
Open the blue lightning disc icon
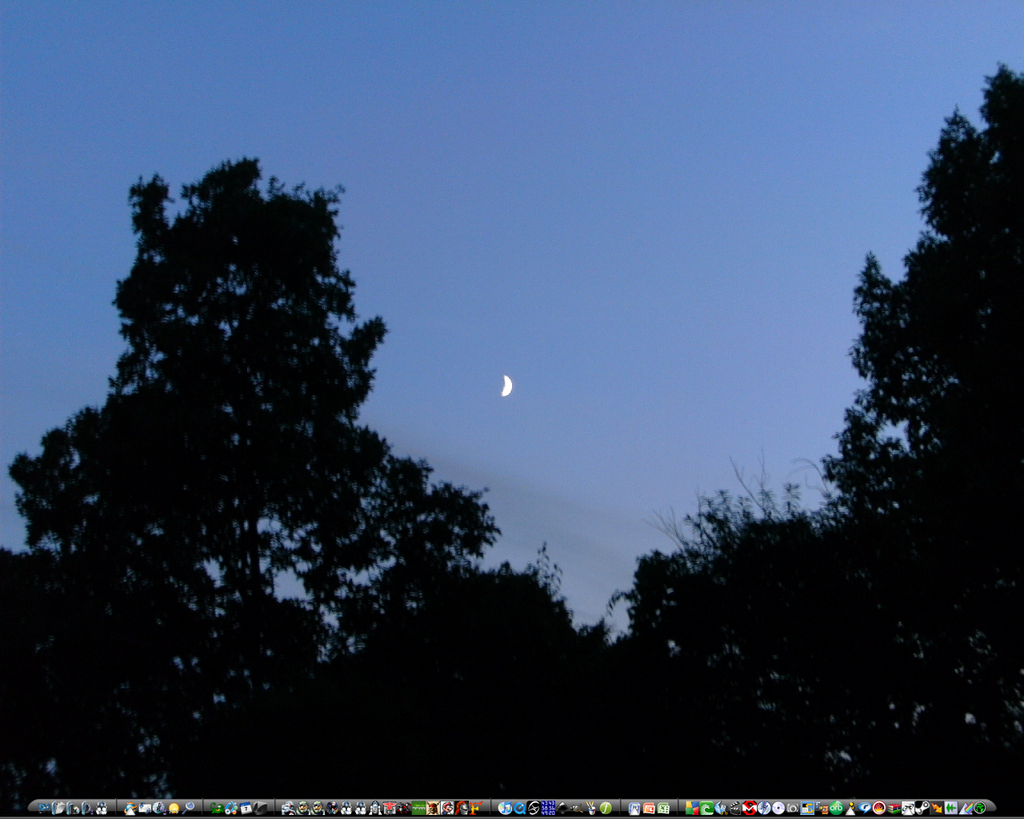click(764, 808)
